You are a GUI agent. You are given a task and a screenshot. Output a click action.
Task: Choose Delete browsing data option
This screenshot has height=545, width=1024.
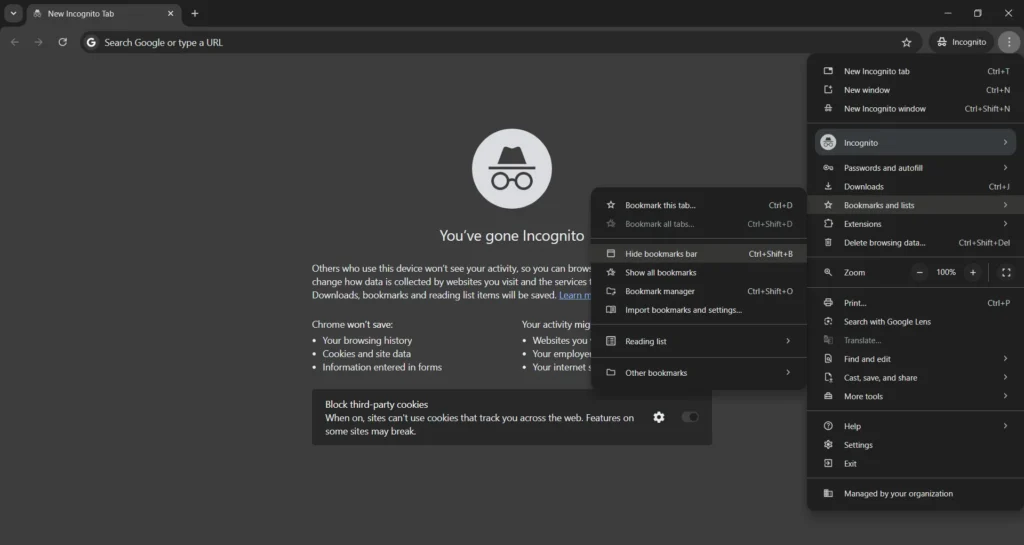(x=916, y=243)
